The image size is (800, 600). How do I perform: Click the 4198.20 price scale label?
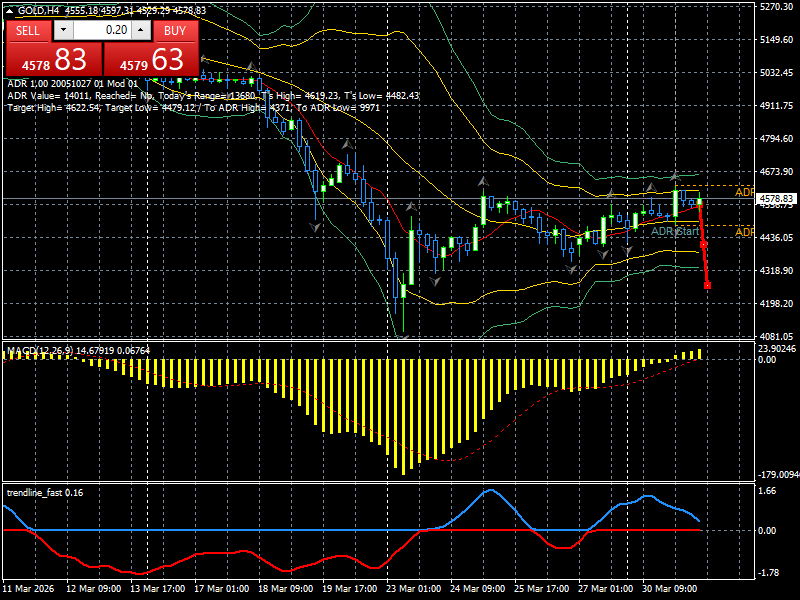[777, 304]
